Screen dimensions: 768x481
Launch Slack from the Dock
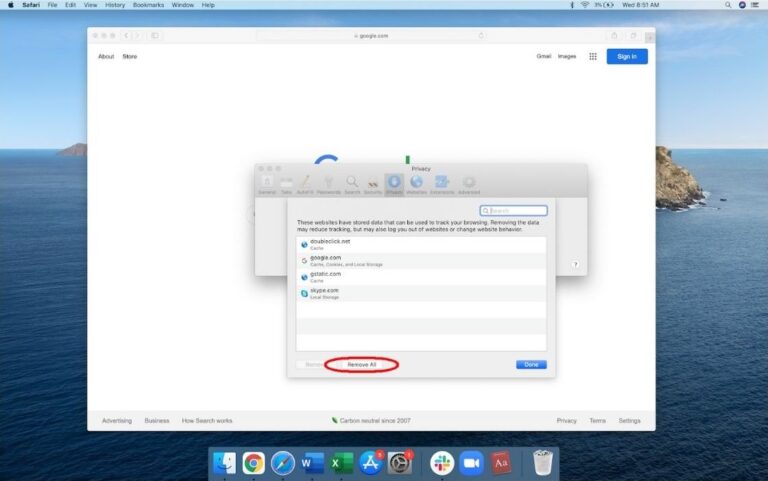coord(442,462)
